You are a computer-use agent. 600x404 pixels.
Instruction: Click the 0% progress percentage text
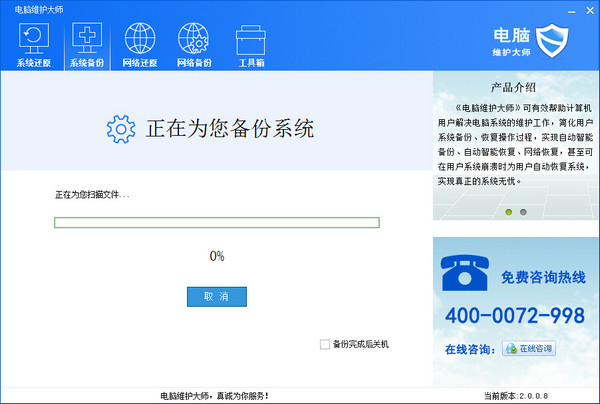tap(217, 256)
